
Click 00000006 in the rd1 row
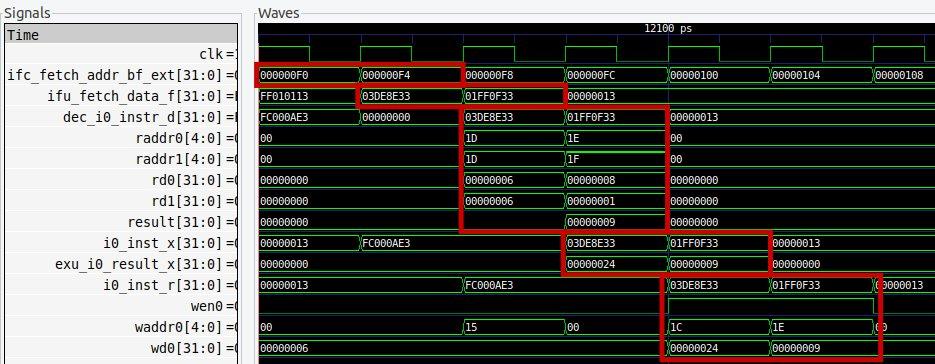click(489, 201)
